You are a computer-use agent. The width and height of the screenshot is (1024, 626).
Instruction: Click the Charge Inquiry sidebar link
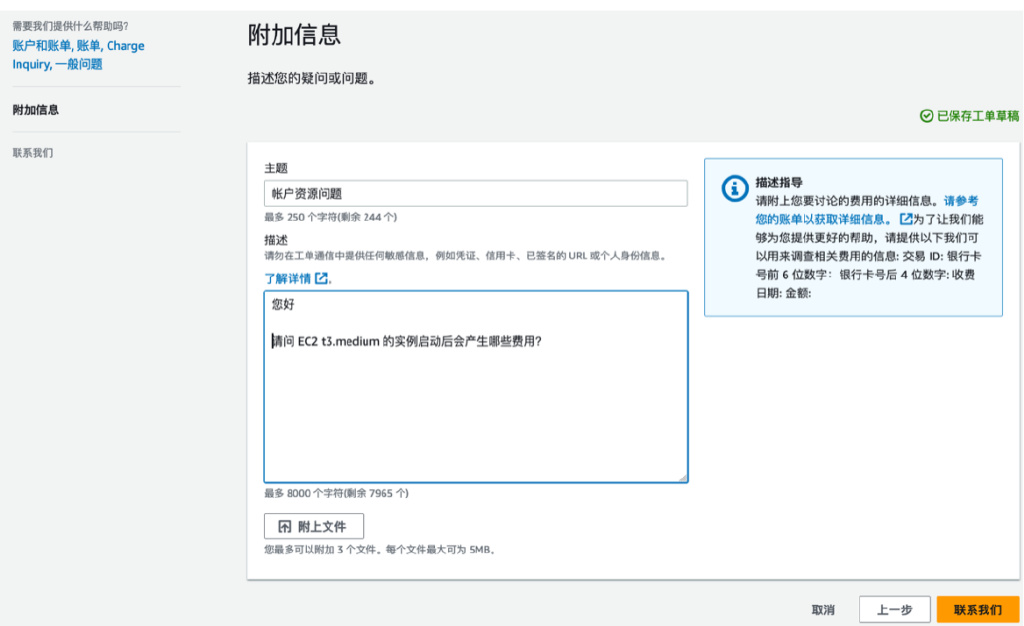(125, 45)
